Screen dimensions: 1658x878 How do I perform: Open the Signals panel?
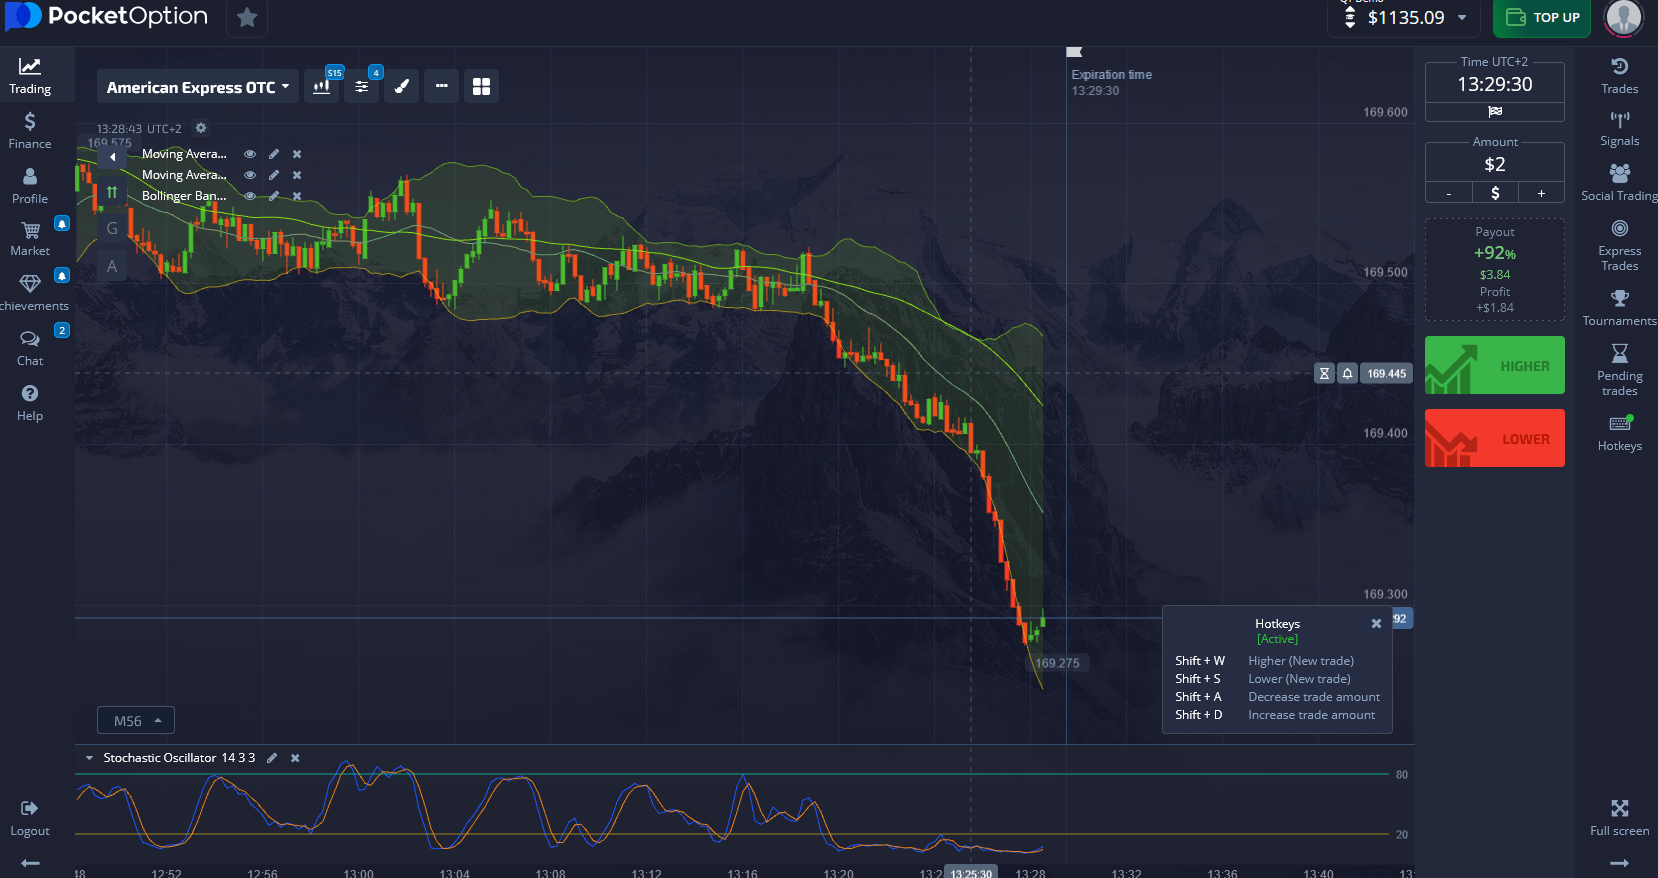point(1619,129)
